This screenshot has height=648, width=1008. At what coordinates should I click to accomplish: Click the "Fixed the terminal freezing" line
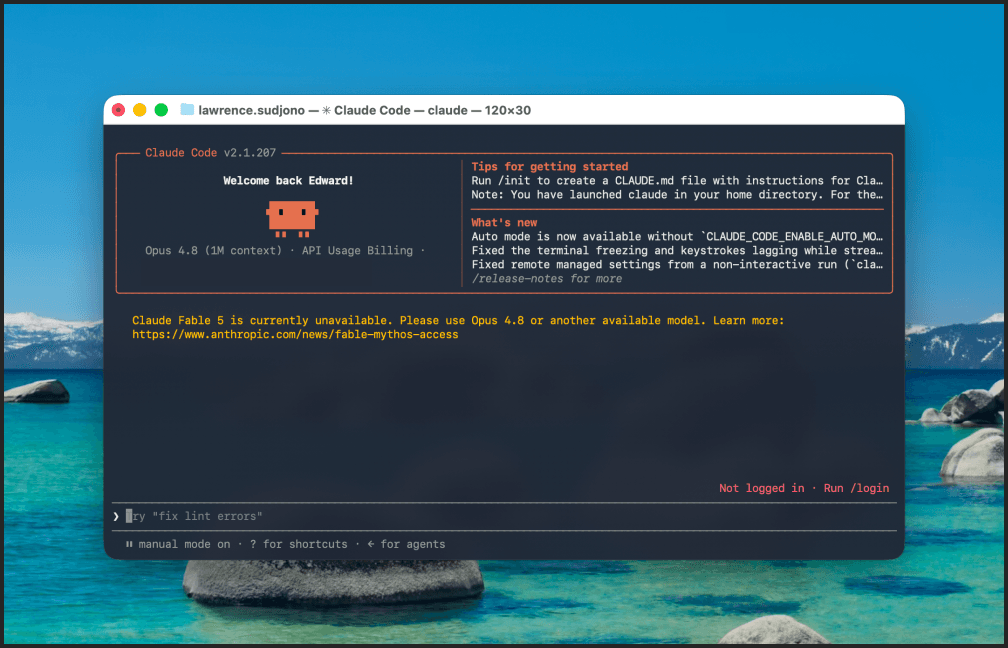point(677,250)
